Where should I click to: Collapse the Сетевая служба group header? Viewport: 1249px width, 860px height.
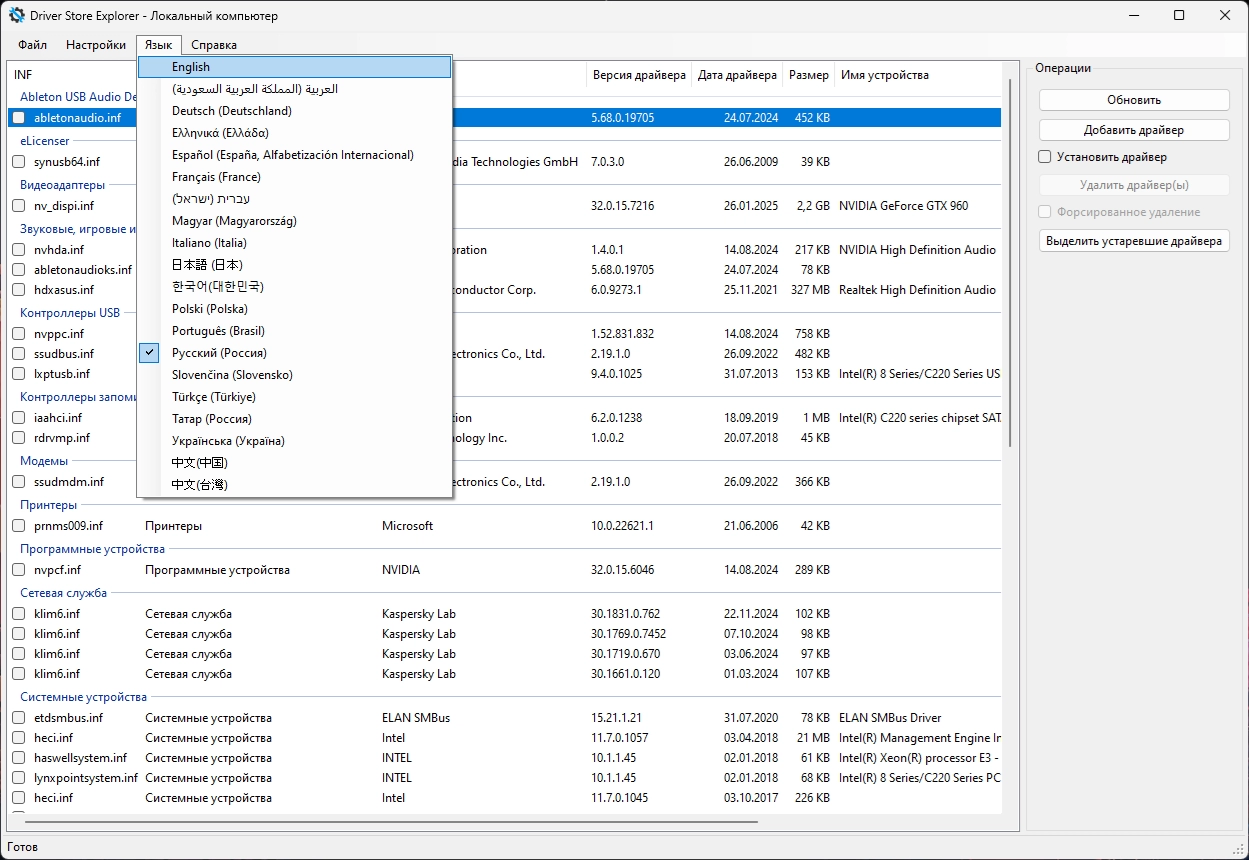tap(64, 593)
